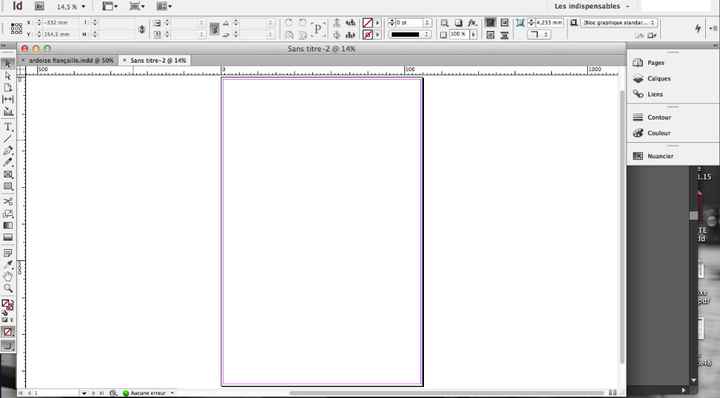The image size is (720, 398).
Task: Click the fx effects icon
Action: pyautogui.click(x=472, y=22)
